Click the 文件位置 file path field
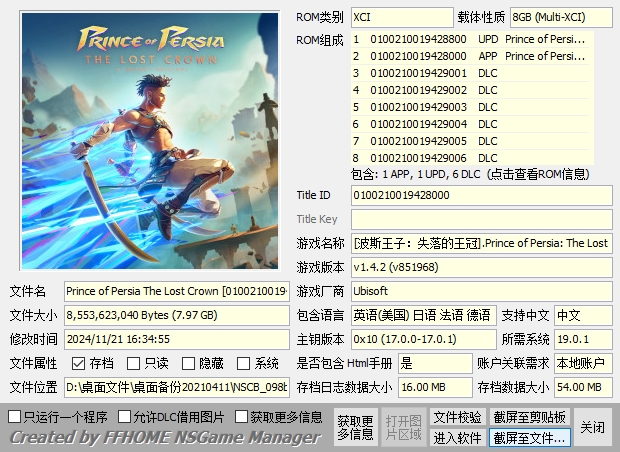Viewport: 620px width, 452px height. [176, 387]
